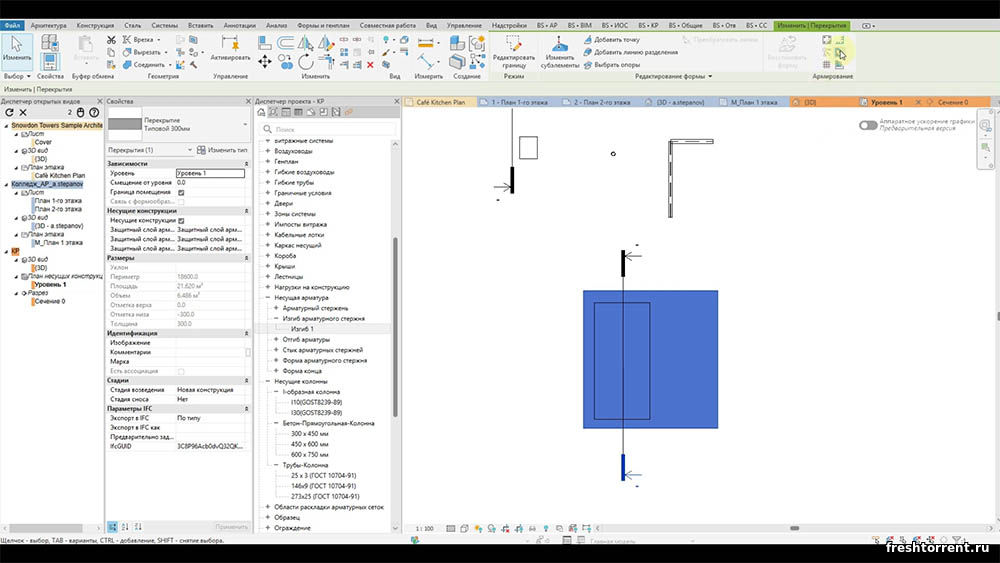Toggle the Граница помещения checkbox

click(x=181, y=192)
